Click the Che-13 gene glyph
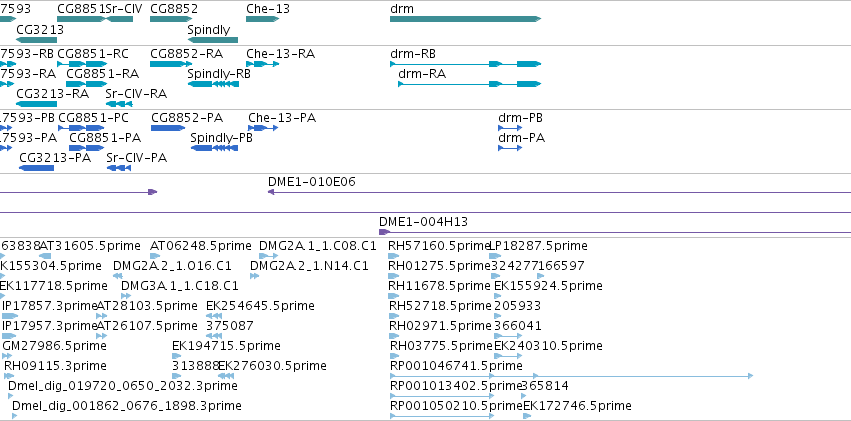The width and height of the screenshot is (851, 421). pos(262,20)
